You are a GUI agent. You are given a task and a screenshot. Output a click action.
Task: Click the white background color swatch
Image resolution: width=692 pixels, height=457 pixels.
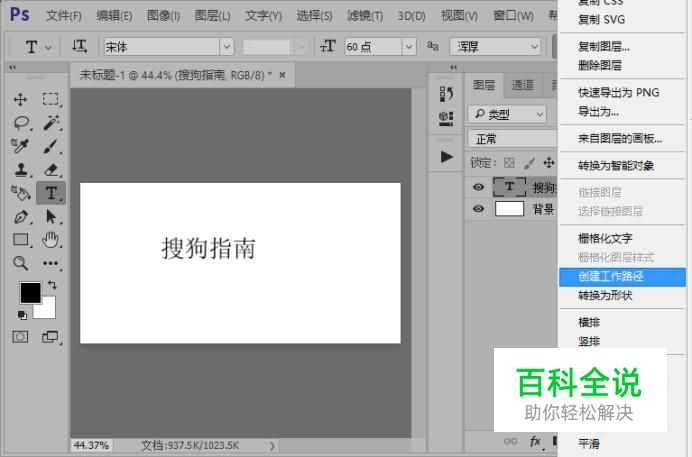[48, 310]
